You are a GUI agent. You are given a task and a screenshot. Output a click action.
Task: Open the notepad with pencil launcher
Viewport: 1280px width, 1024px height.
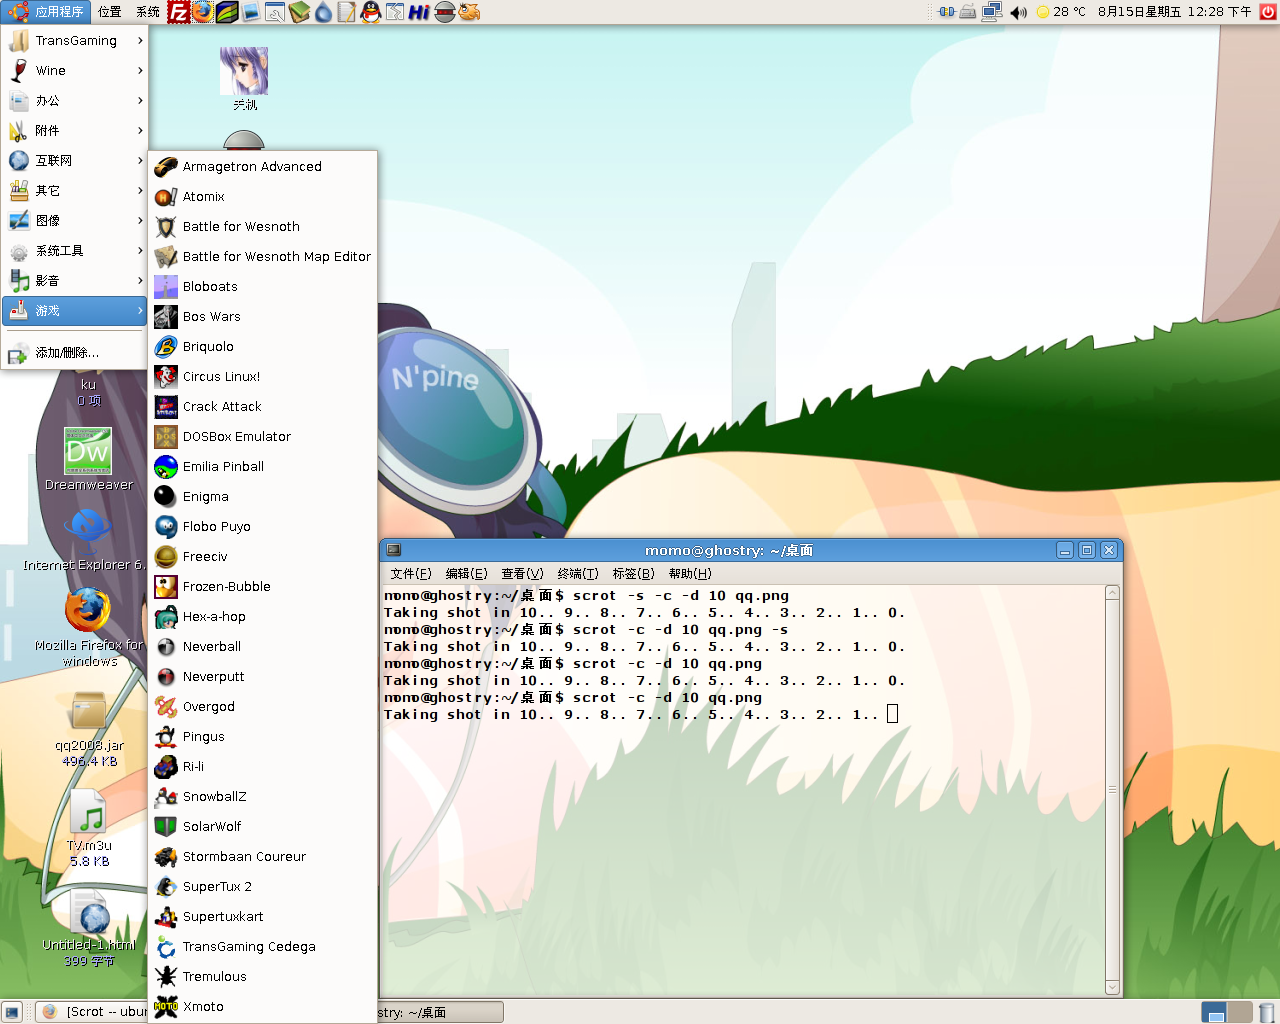(347, 12)
